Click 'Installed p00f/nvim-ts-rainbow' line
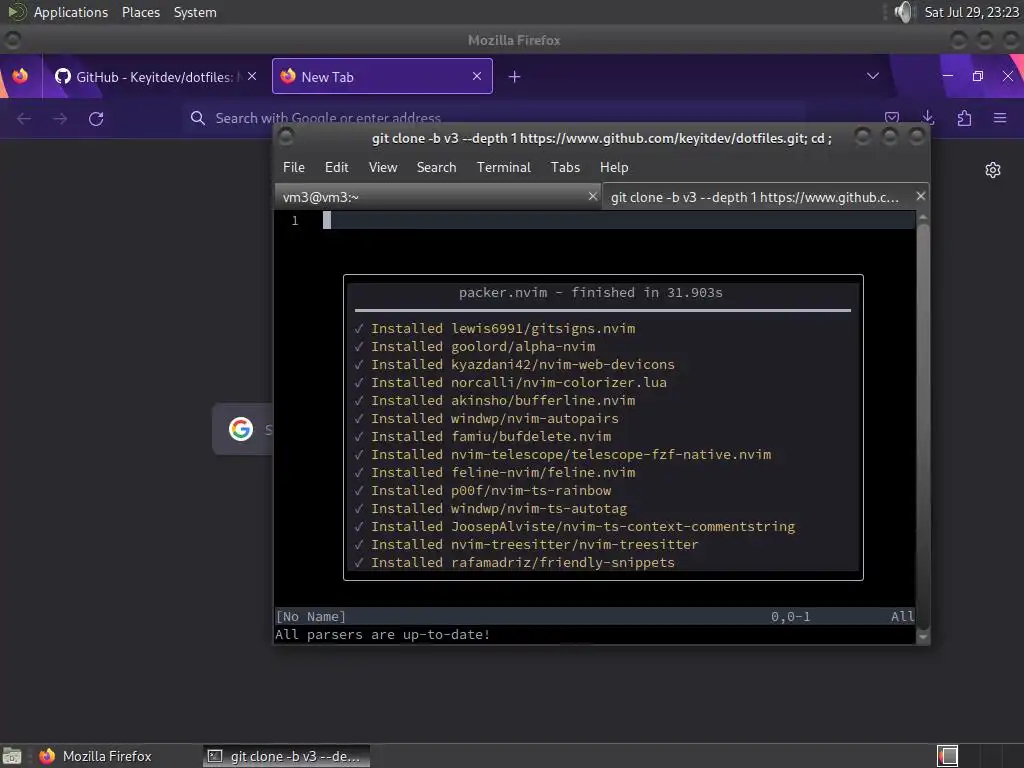 (x=482, y=490)
